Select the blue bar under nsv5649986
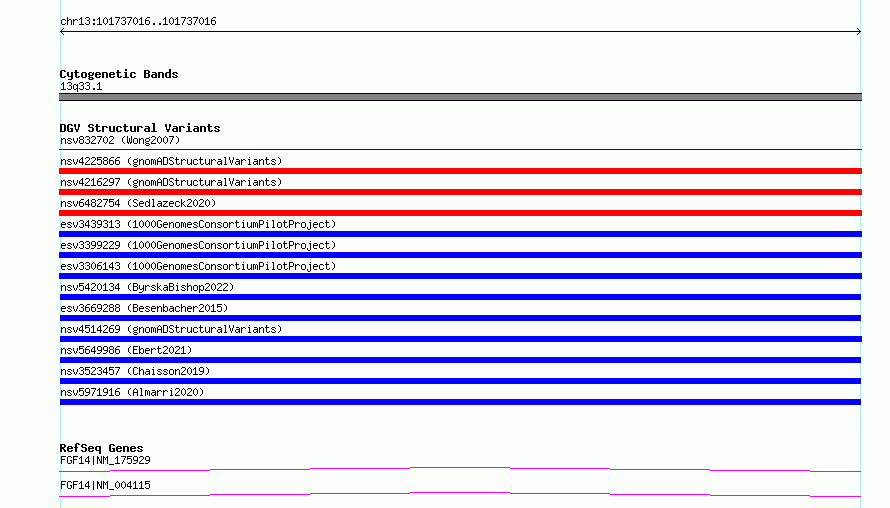Viewport: 890px width, 508px height. coord(460,360)
